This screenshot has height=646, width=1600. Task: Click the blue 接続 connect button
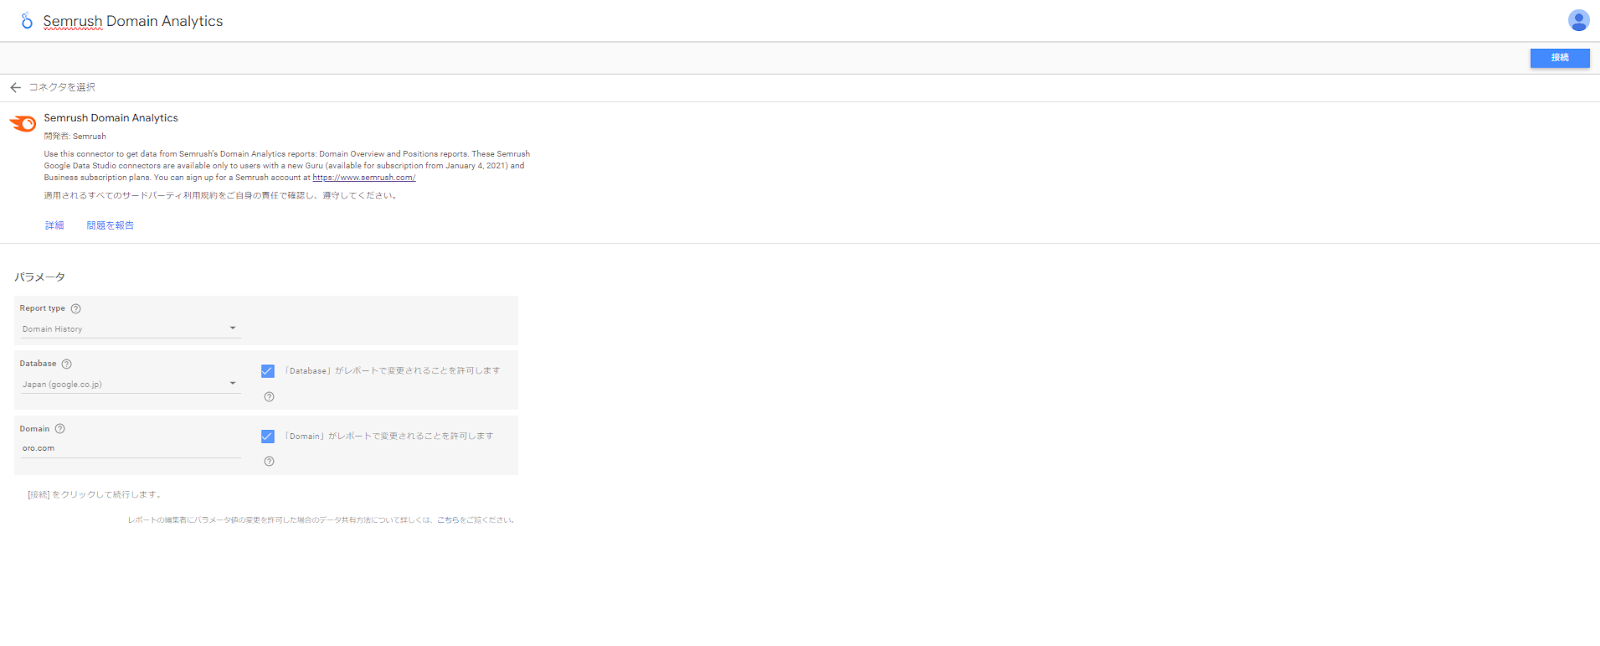pos(1559,58)
